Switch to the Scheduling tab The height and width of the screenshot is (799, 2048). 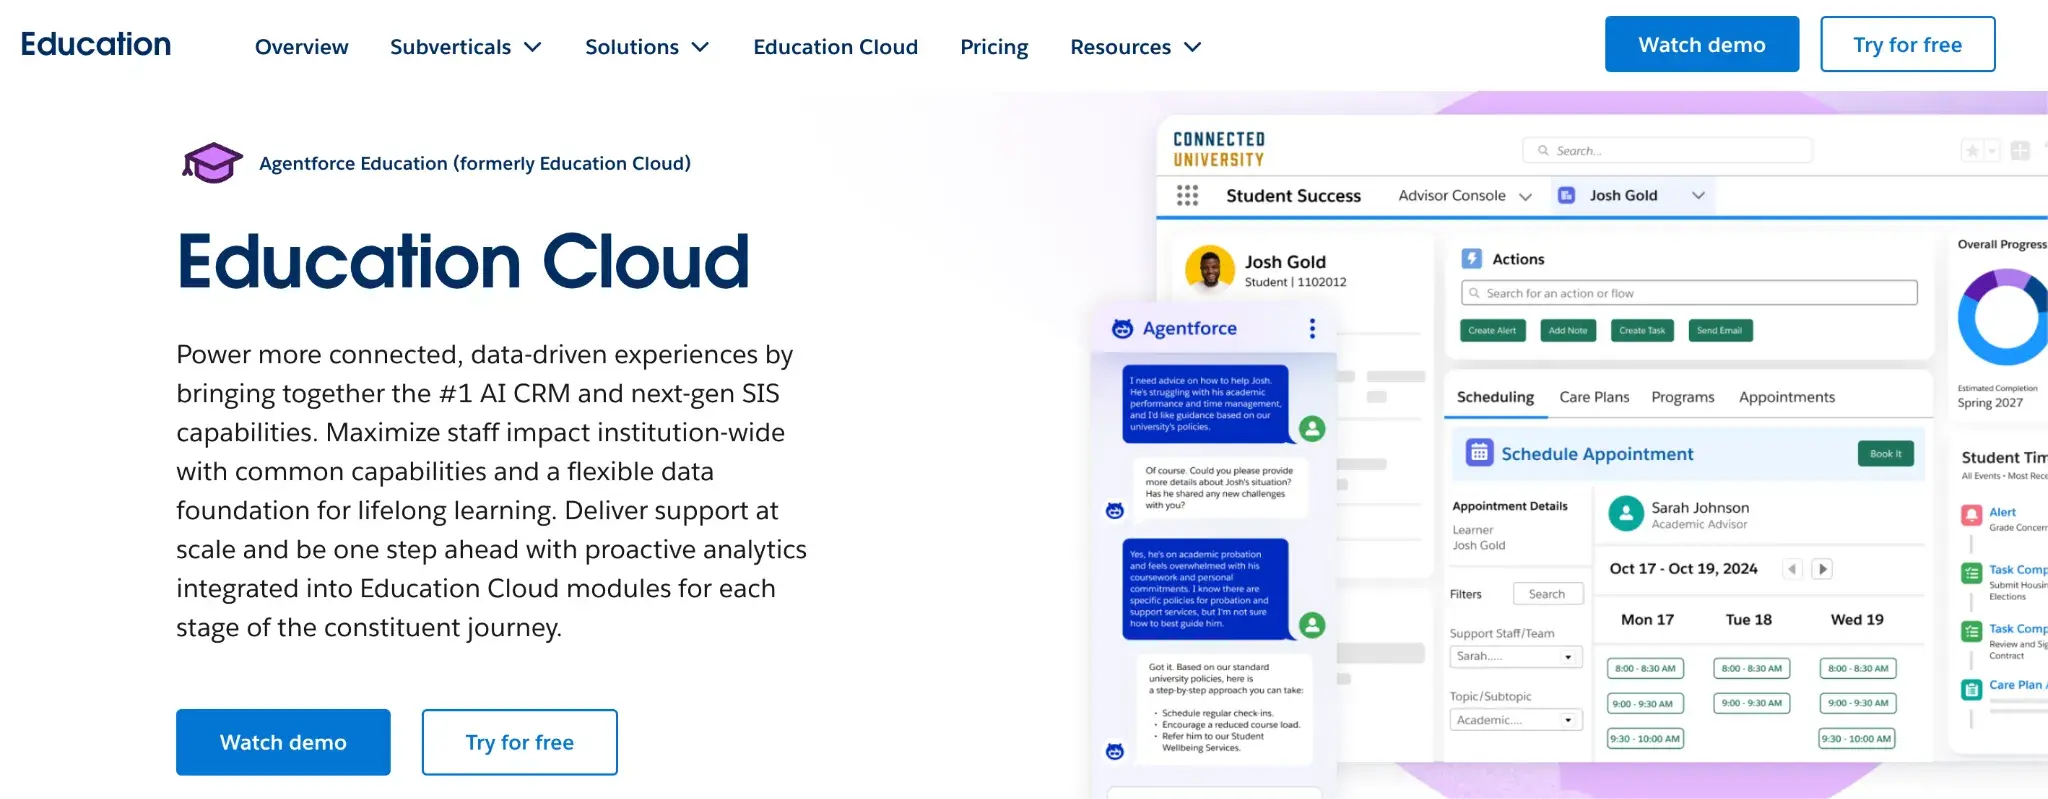1495,397
